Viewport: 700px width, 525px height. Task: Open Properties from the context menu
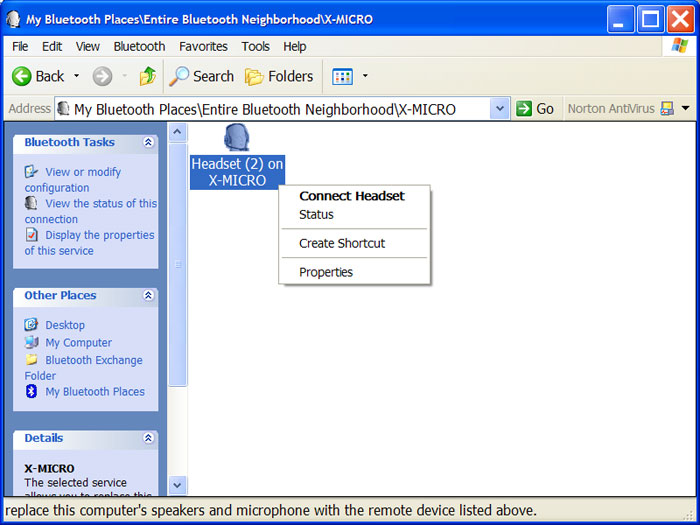coord(354,272)
